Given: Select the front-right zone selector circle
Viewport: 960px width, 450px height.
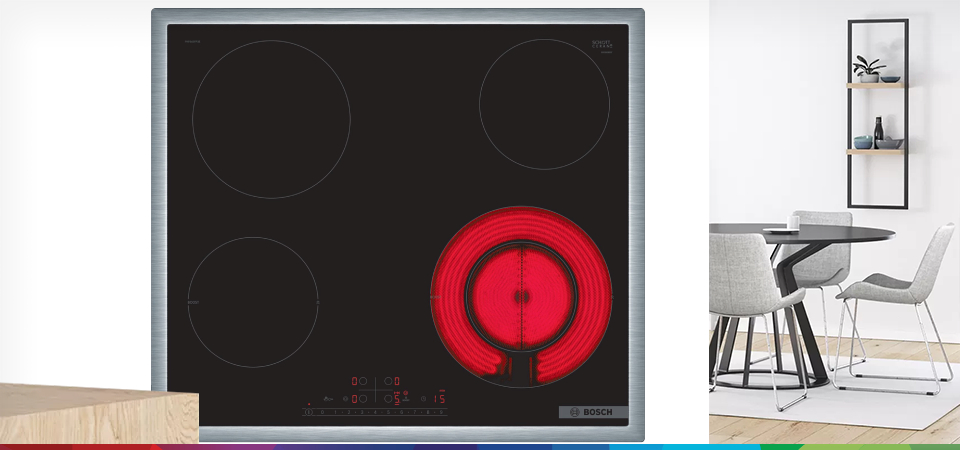Looking at the screenshot, I should (x=387, y=398).
